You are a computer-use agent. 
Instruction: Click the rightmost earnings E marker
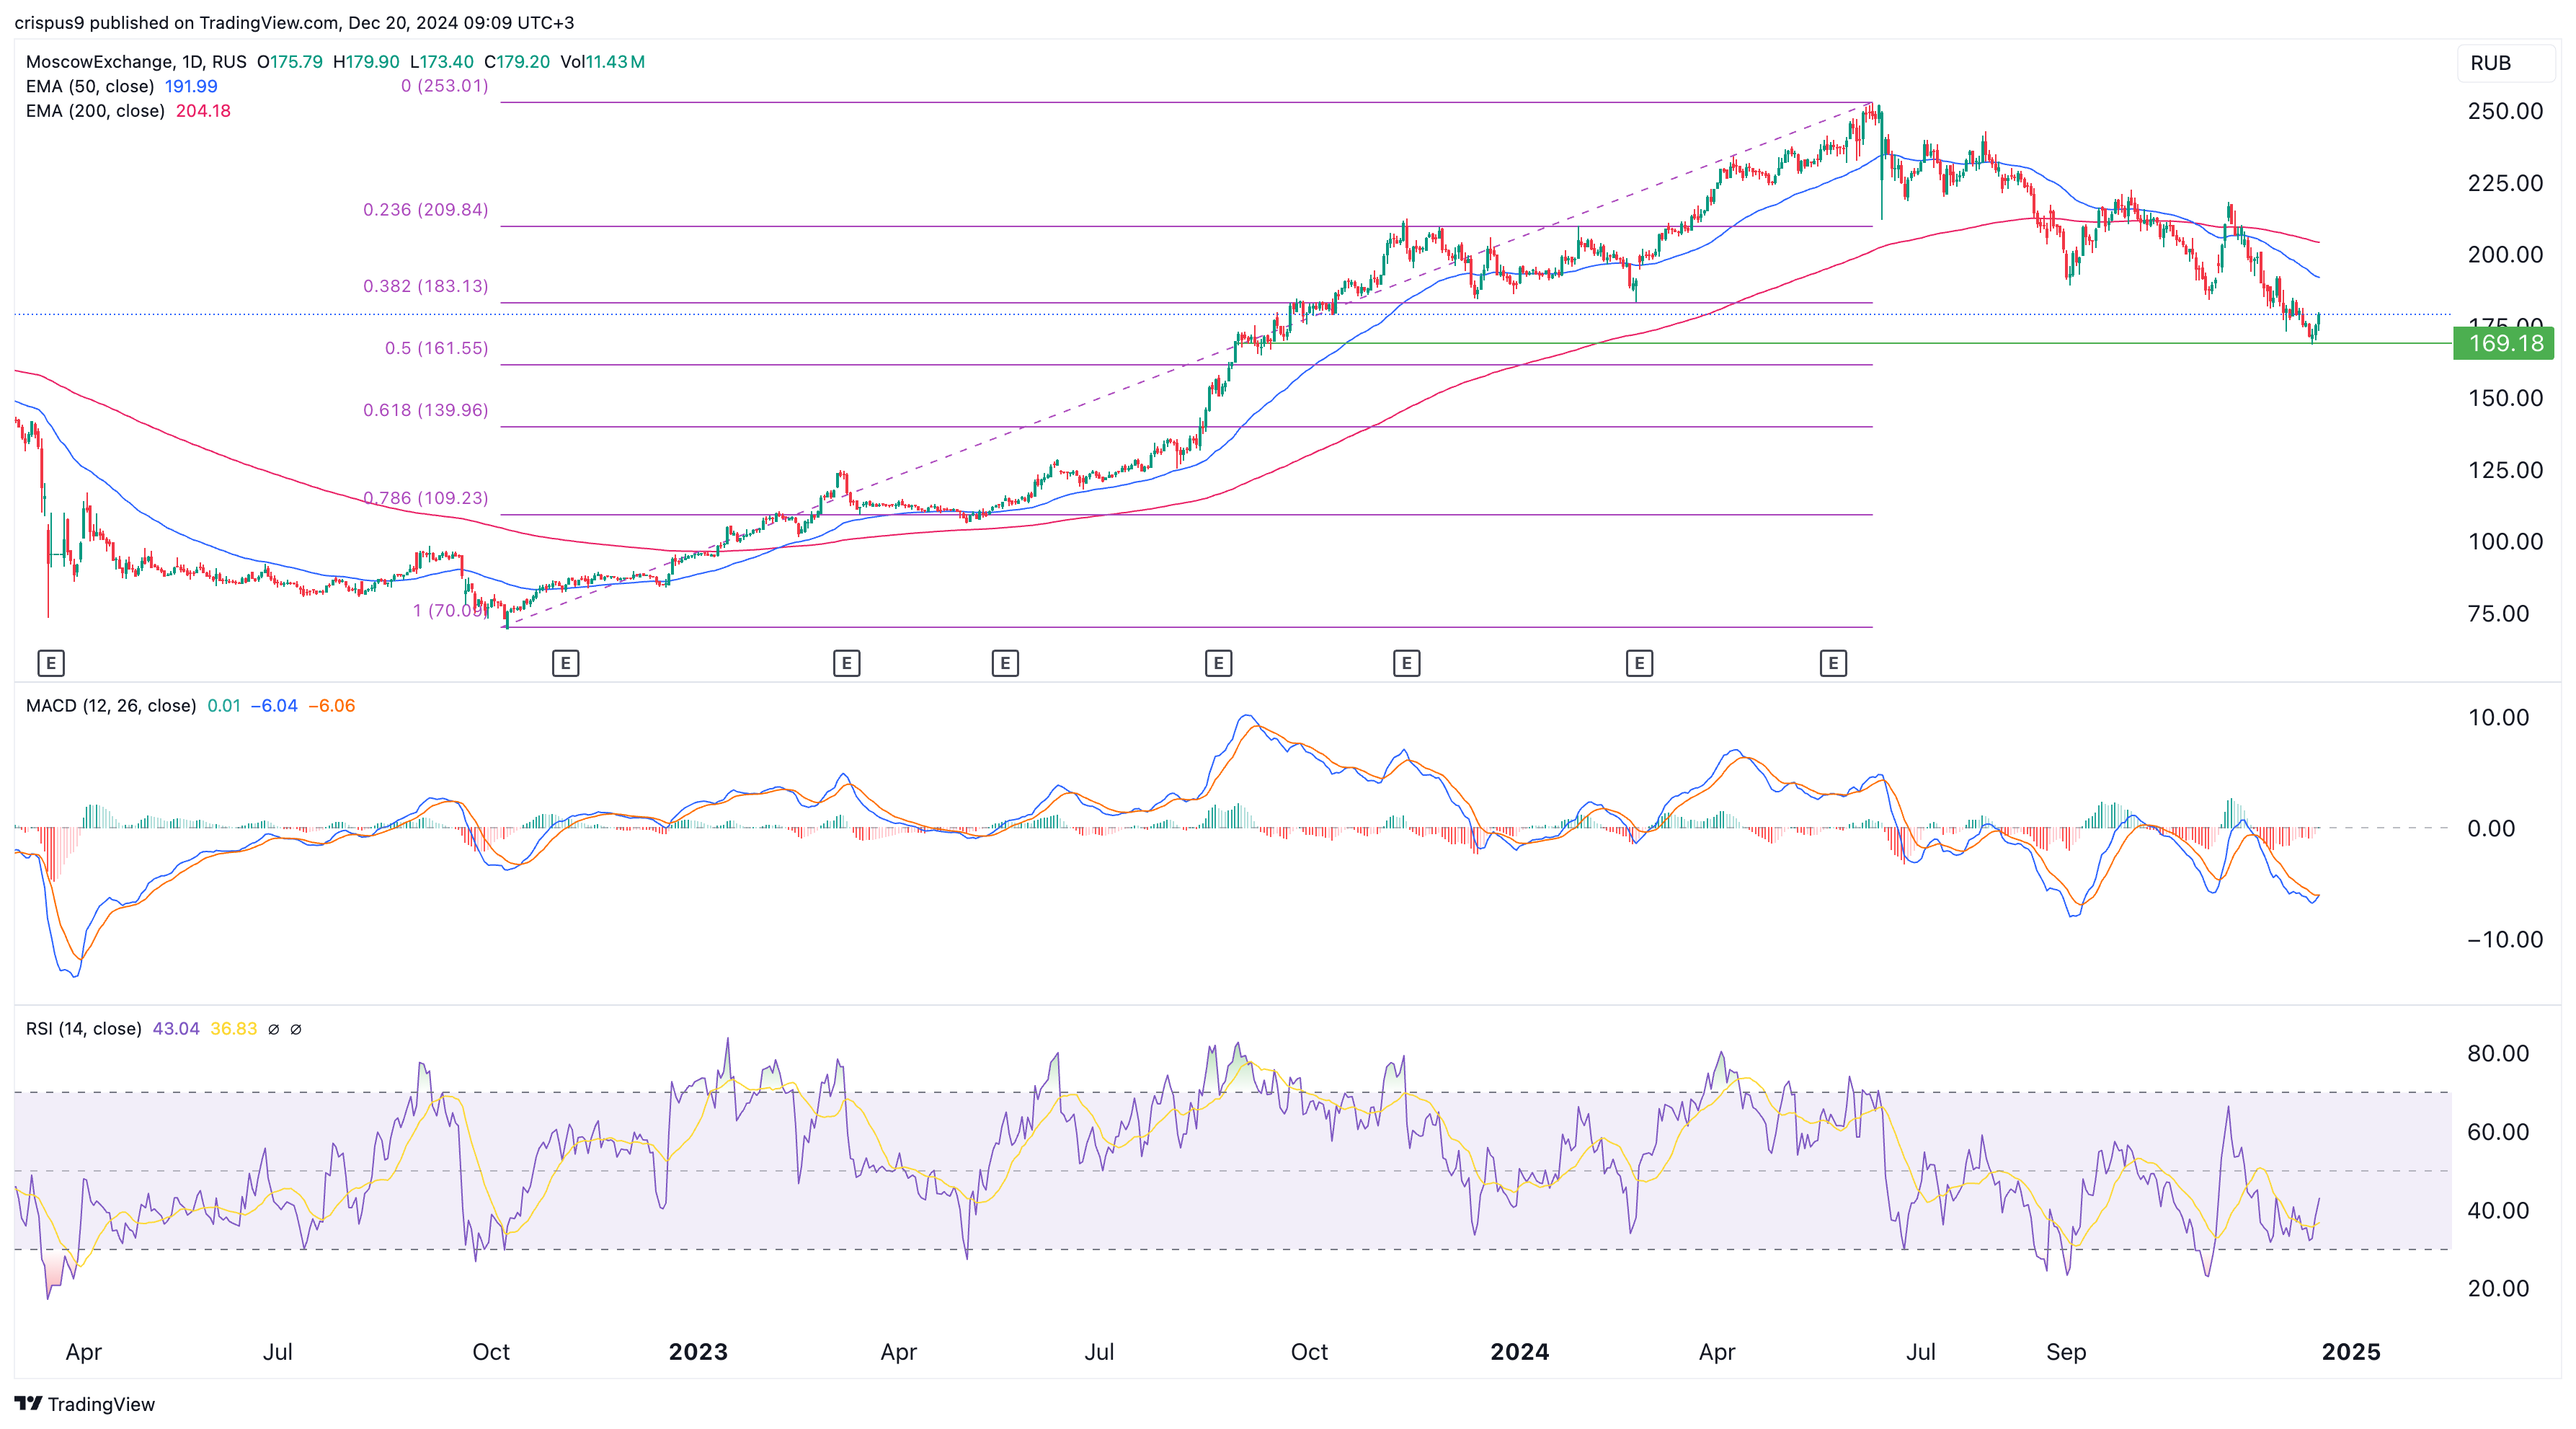coord(1833,662)
